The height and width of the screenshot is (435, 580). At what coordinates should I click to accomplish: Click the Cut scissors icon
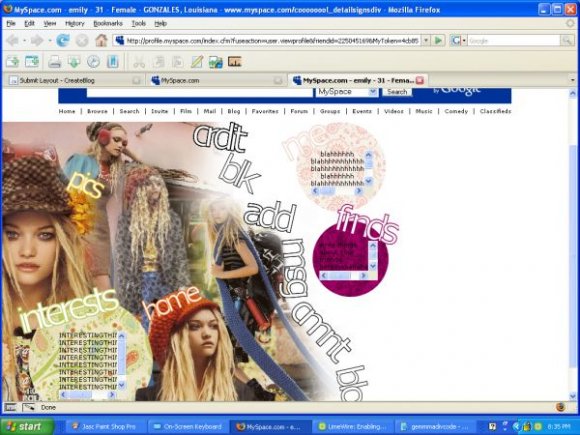pos(139,61)
